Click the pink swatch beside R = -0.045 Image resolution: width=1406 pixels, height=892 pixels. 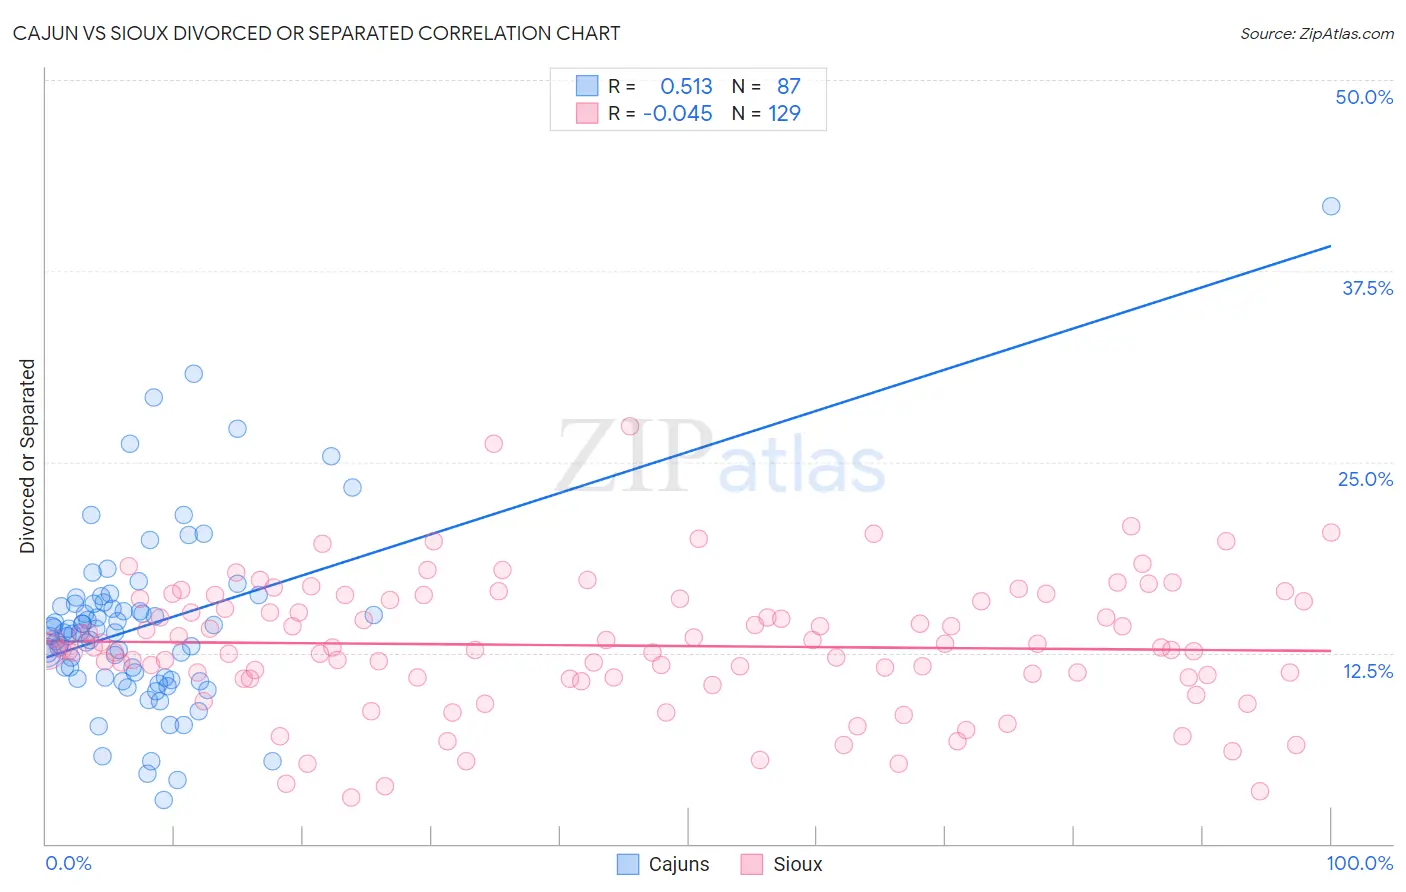(587, 113)
